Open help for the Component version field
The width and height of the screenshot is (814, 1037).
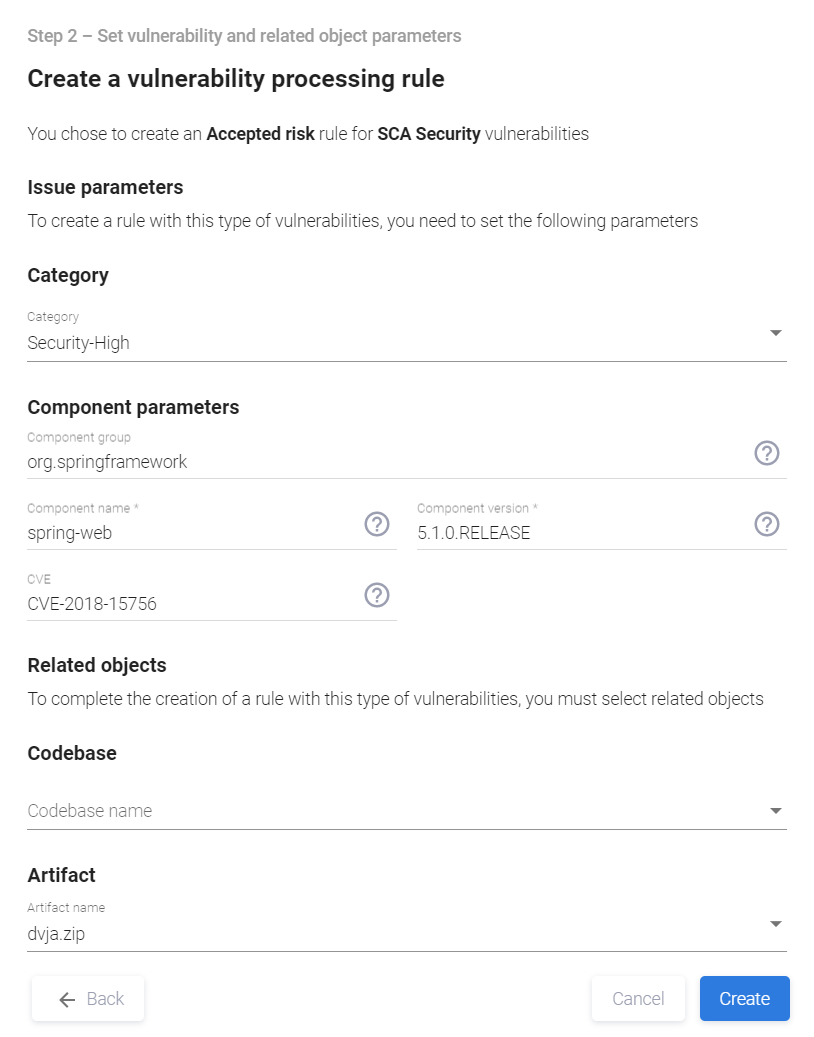766,524
